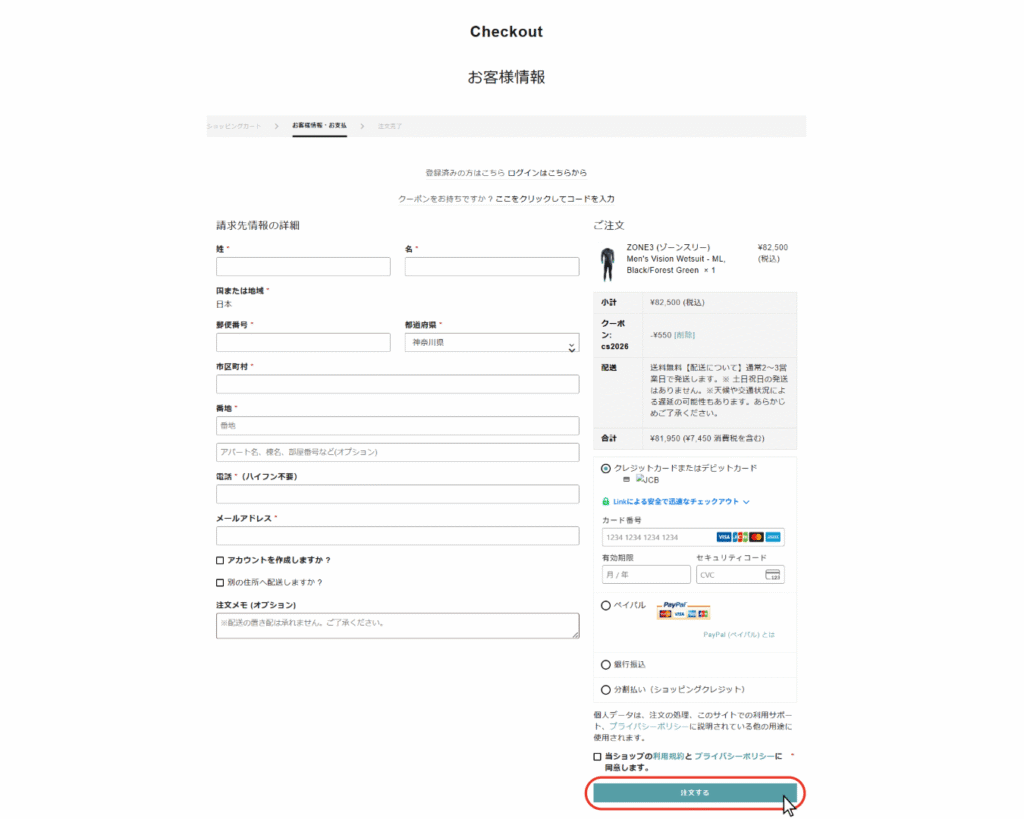Image resolution: width=1024 pixels, height=819 pixels.
Task: Check the 別の住所へ配送しますか checkbox
Action: coord(220,582)
